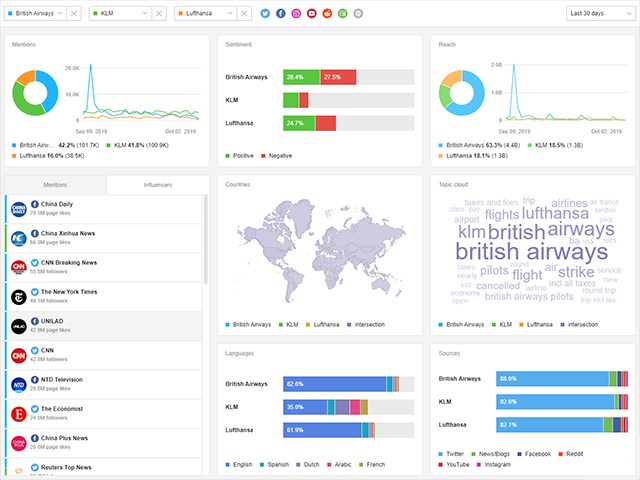
Task: Open the British Airways brand dropdown
Action: pyautogui.click(x=35, y=13)
